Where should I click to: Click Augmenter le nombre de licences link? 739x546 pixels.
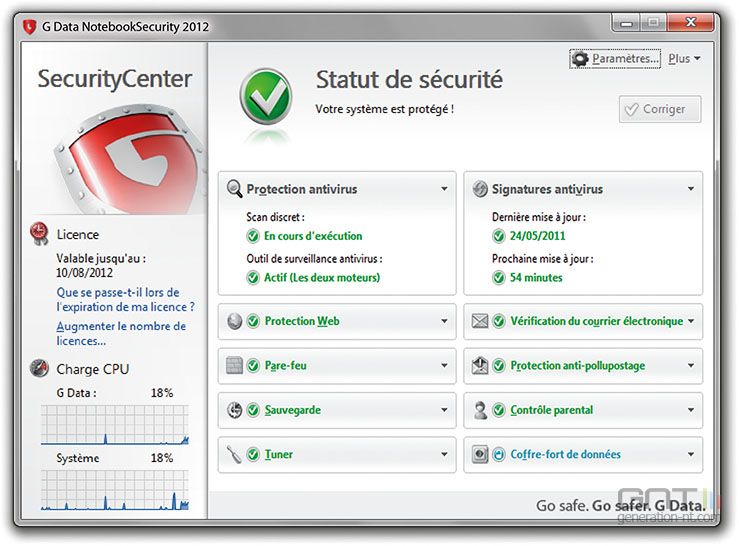(x=121, y=333)
